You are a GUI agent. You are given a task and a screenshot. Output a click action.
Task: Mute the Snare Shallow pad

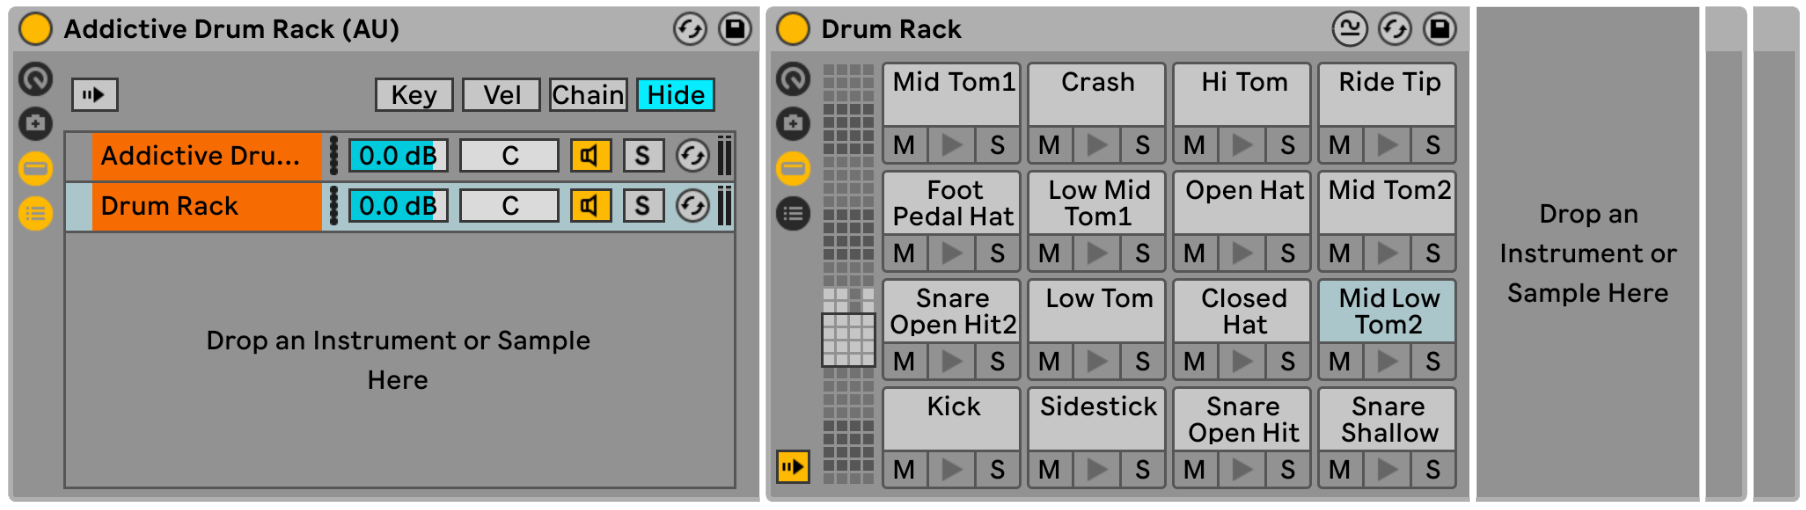[x=1341, y=469]
